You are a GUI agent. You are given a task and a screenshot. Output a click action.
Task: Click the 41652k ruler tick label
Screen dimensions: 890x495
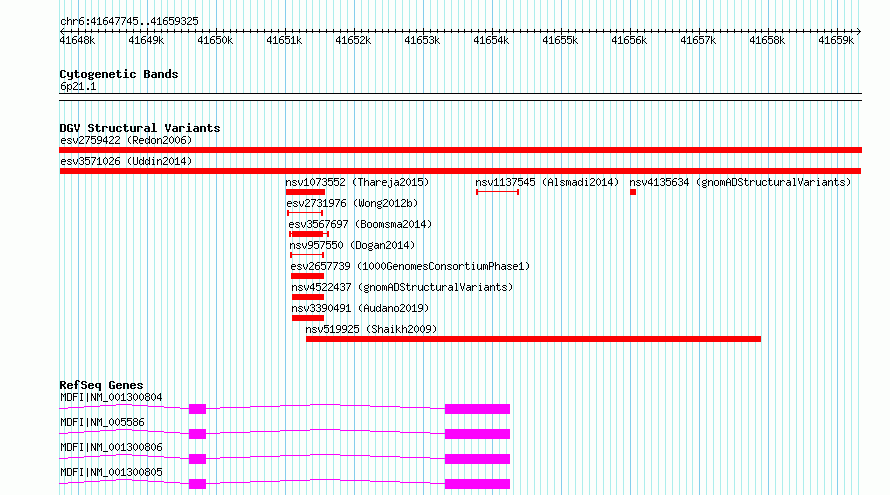tap(353, 40)
